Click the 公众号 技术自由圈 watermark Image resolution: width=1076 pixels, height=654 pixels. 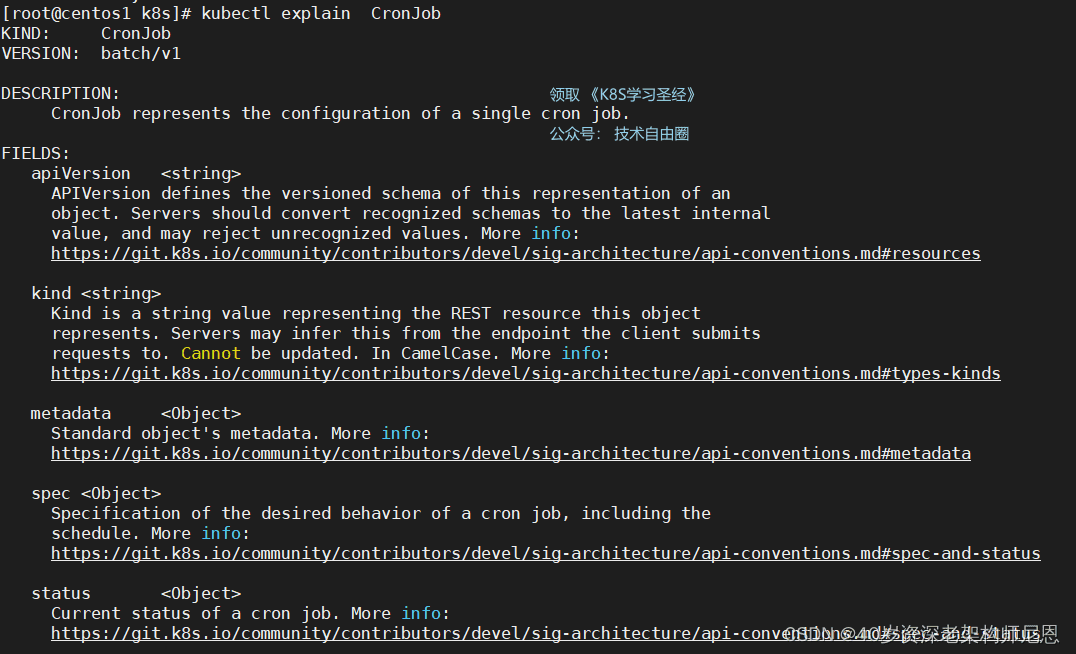619,134
